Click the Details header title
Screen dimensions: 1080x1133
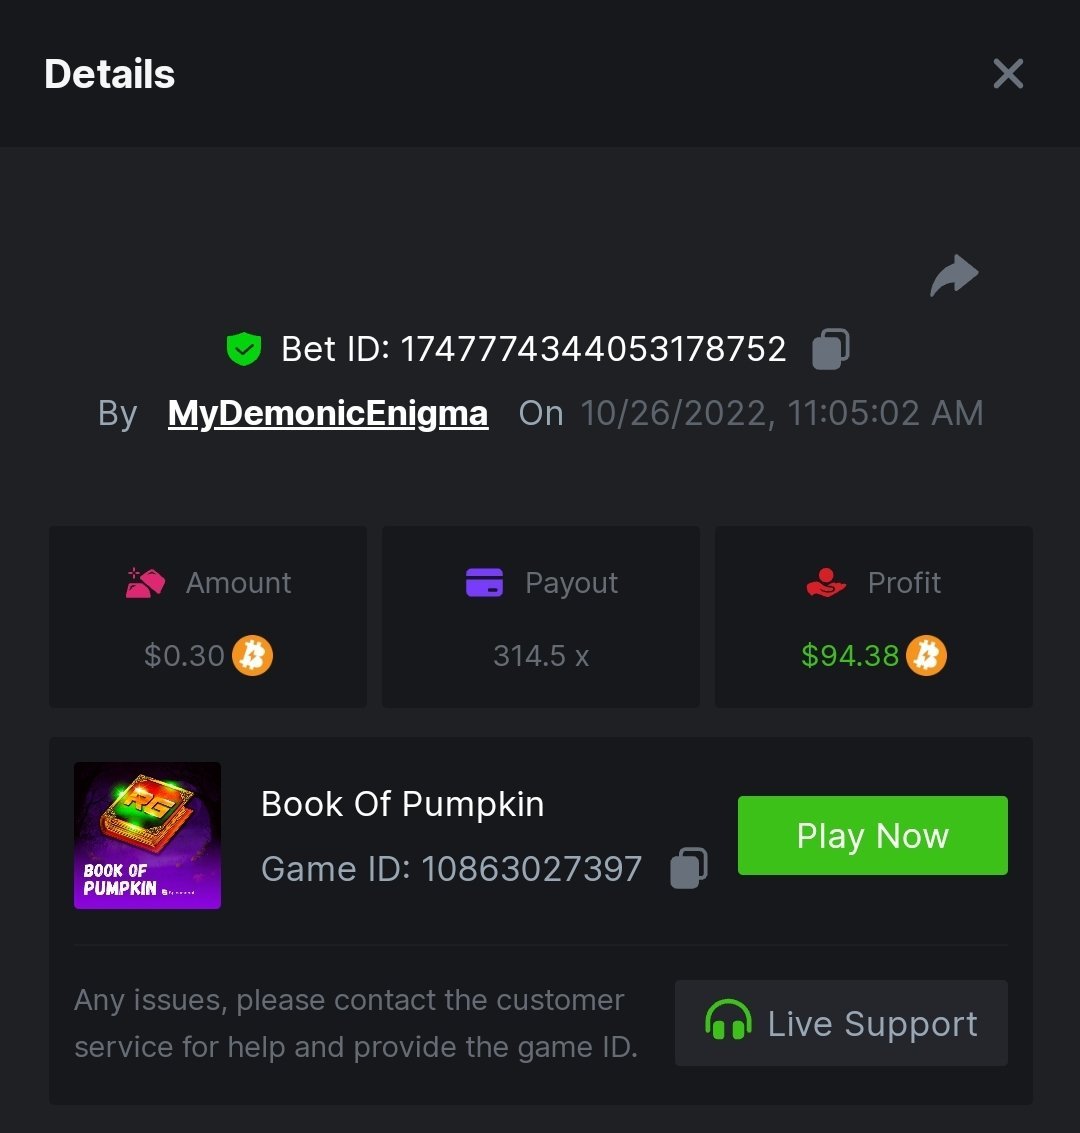[x=110, y=74]
